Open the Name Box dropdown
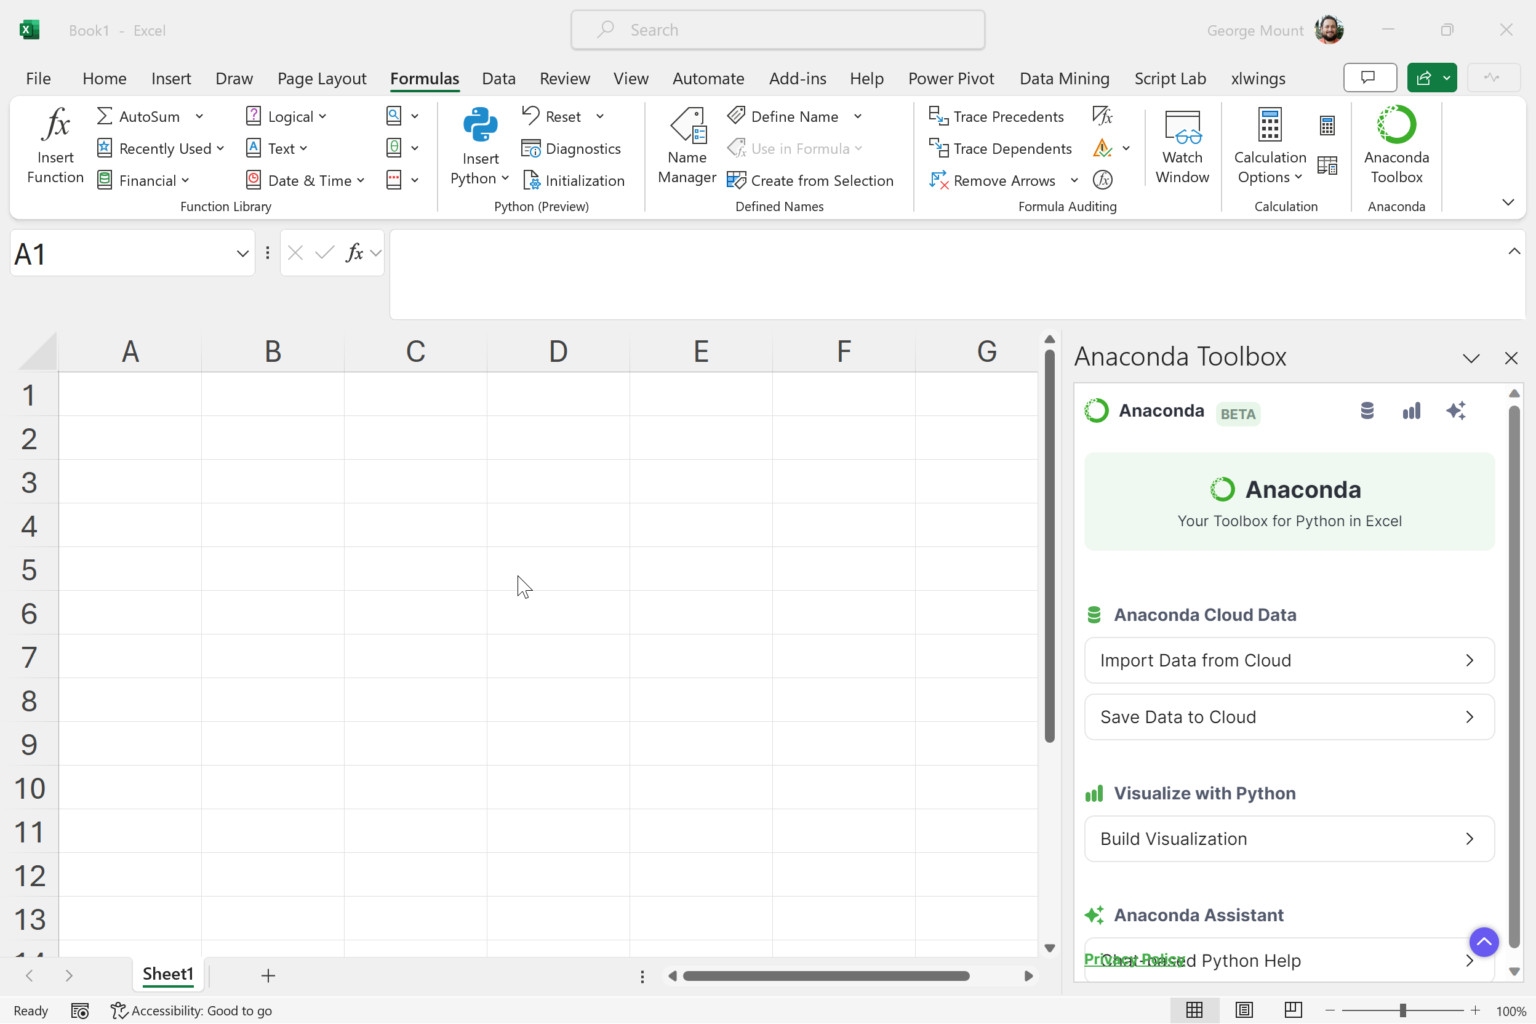The height and width of the screenshot is (1024, 1536). click(242, 254)
